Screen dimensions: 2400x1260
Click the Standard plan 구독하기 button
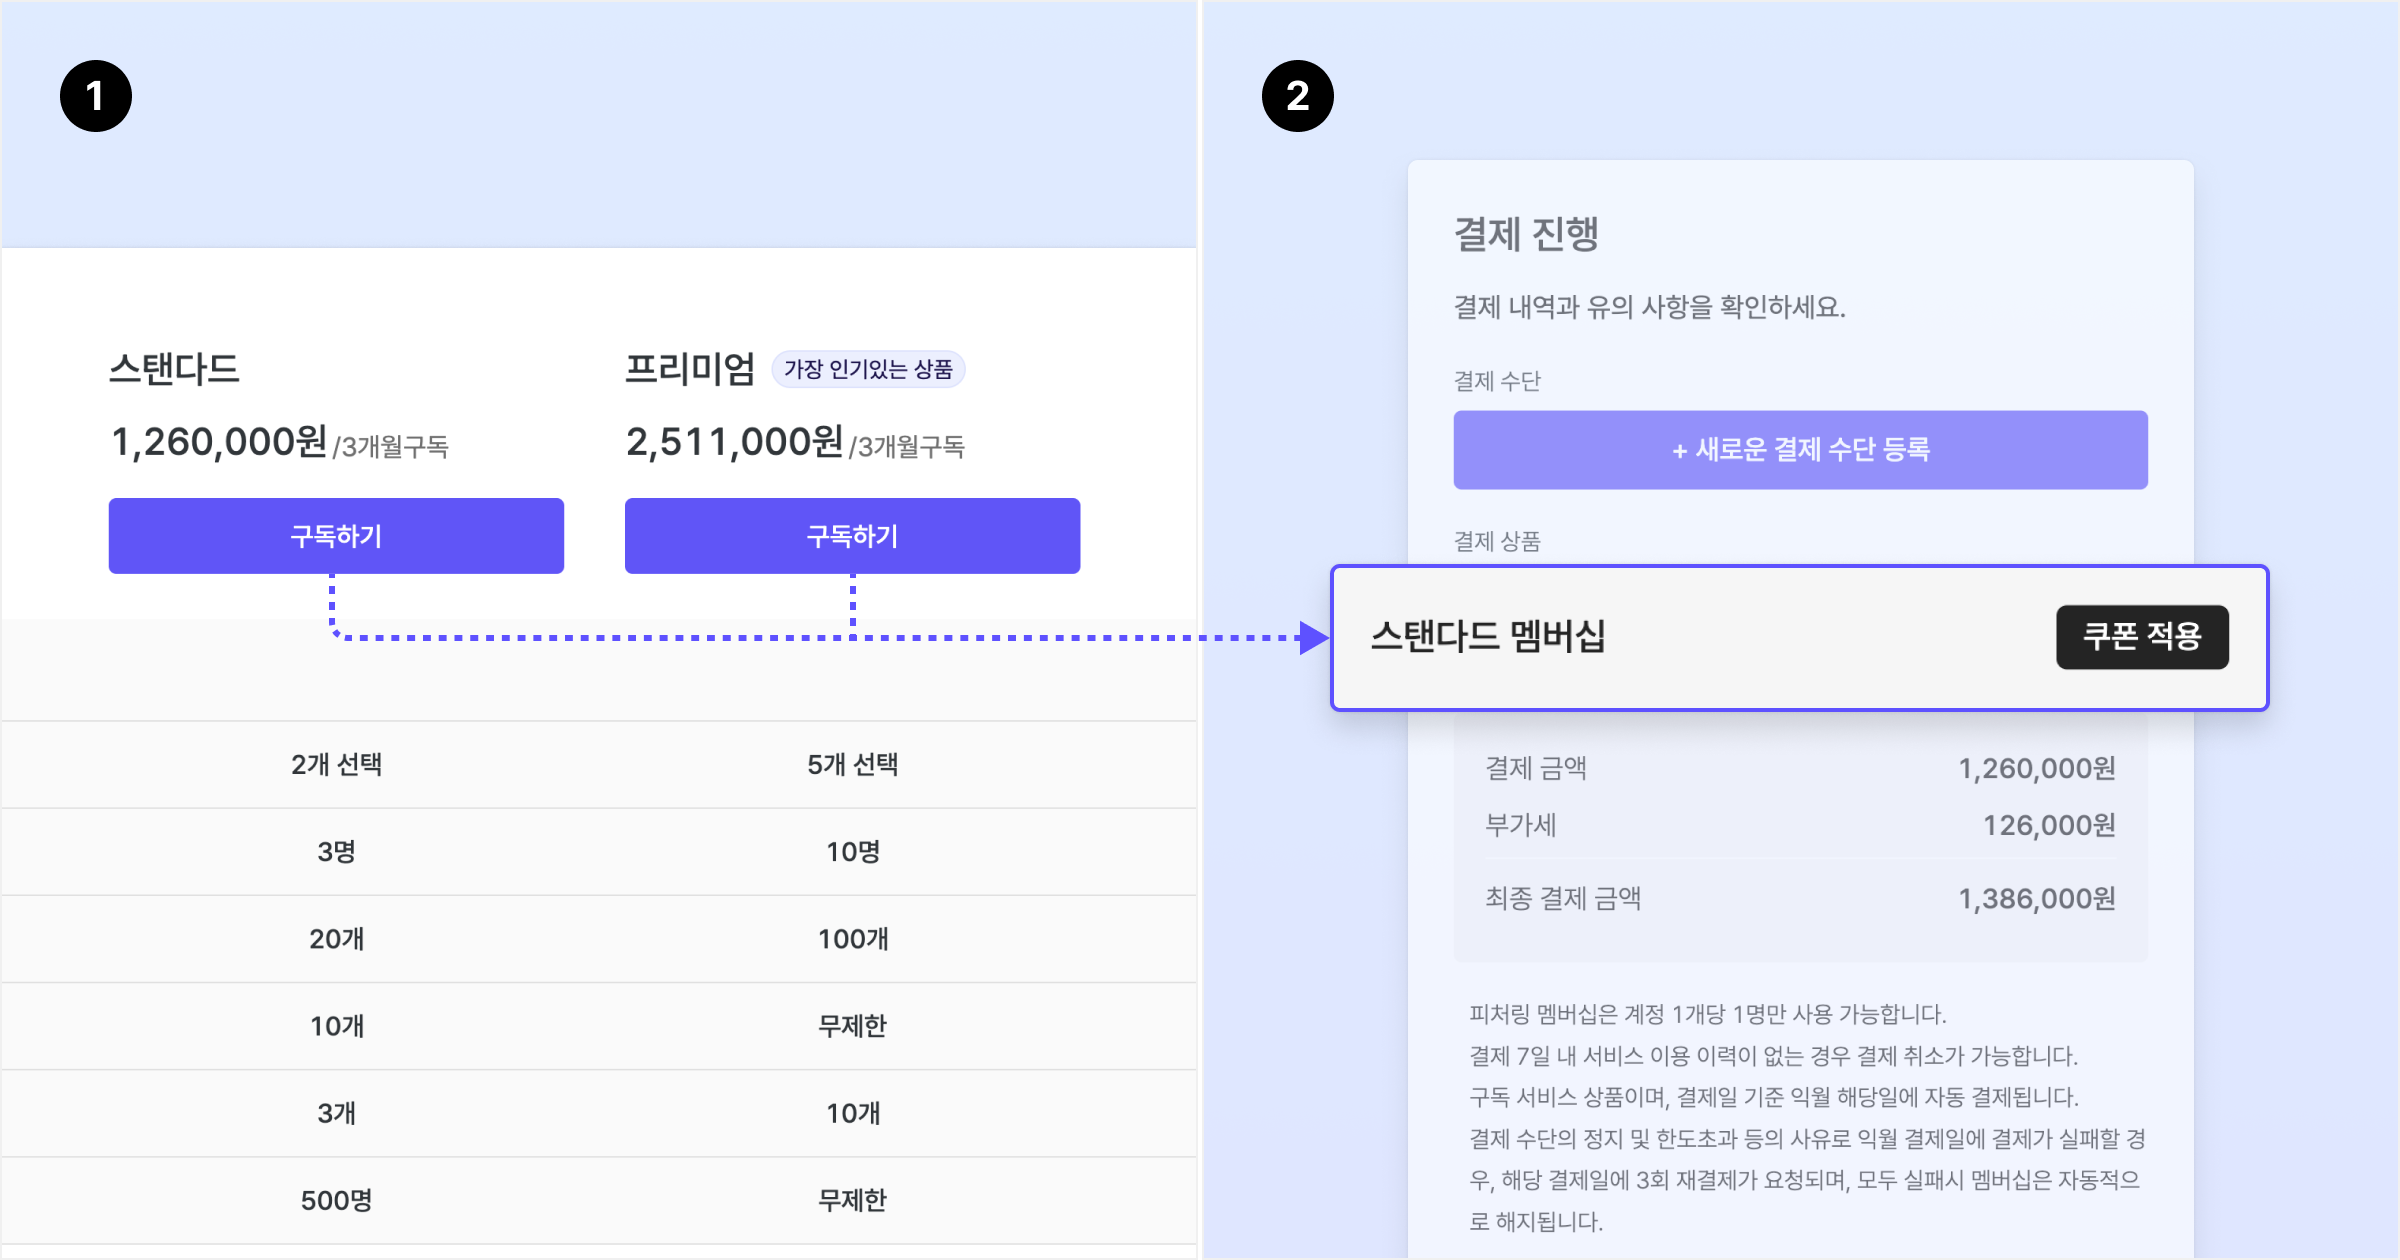point(336,536)
